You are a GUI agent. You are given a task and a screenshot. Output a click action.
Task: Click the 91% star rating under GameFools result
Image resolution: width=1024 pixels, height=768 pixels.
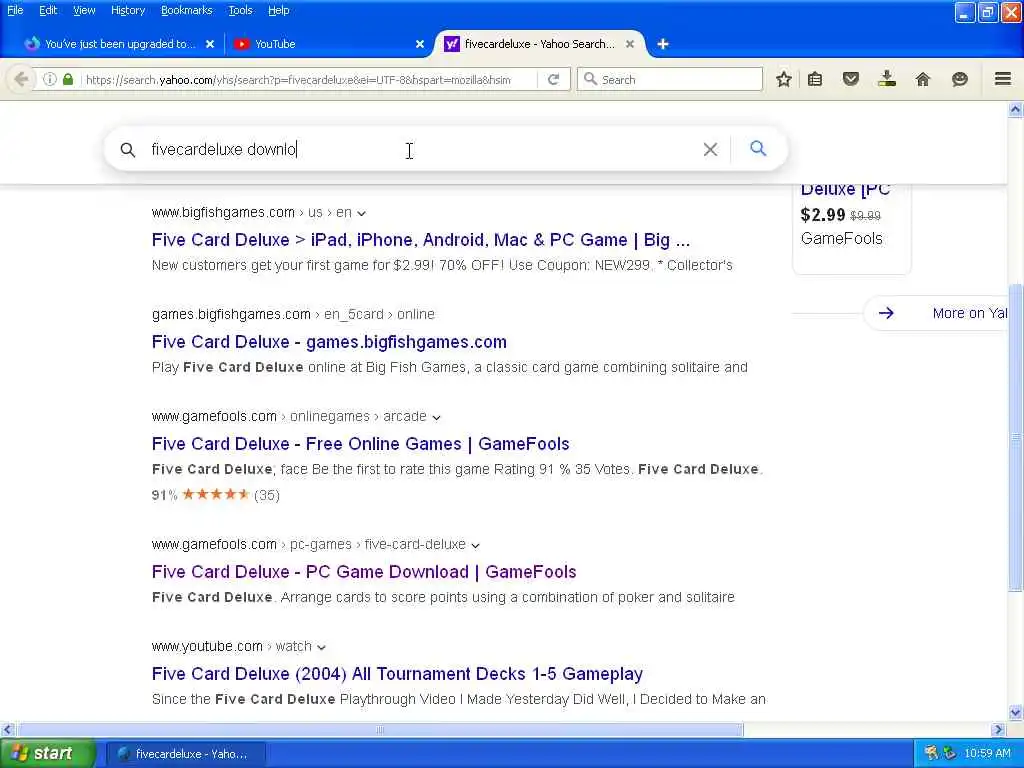pyautogui.click(x=216, y=494)
